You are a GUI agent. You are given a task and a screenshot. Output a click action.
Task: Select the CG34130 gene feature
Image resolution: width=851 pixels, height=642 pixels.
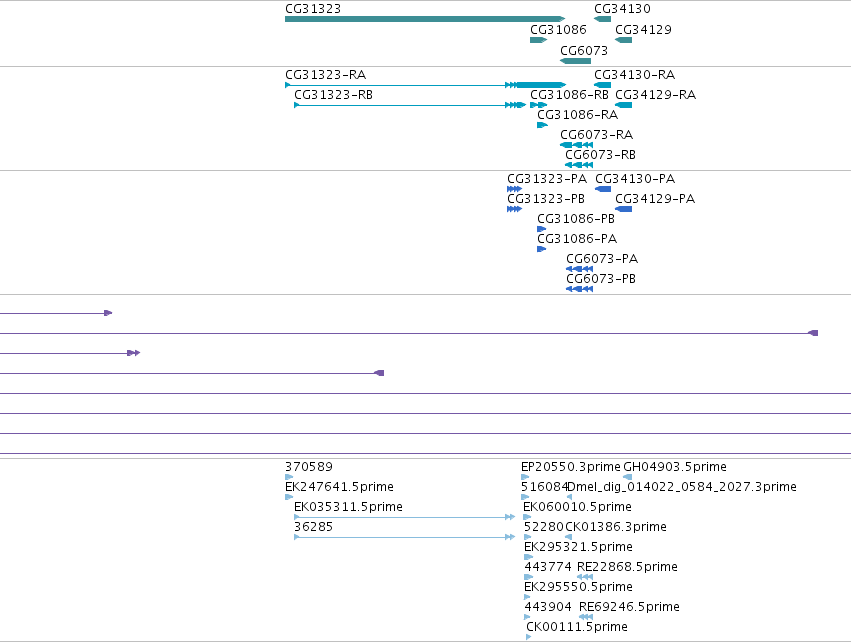(602, 19)
